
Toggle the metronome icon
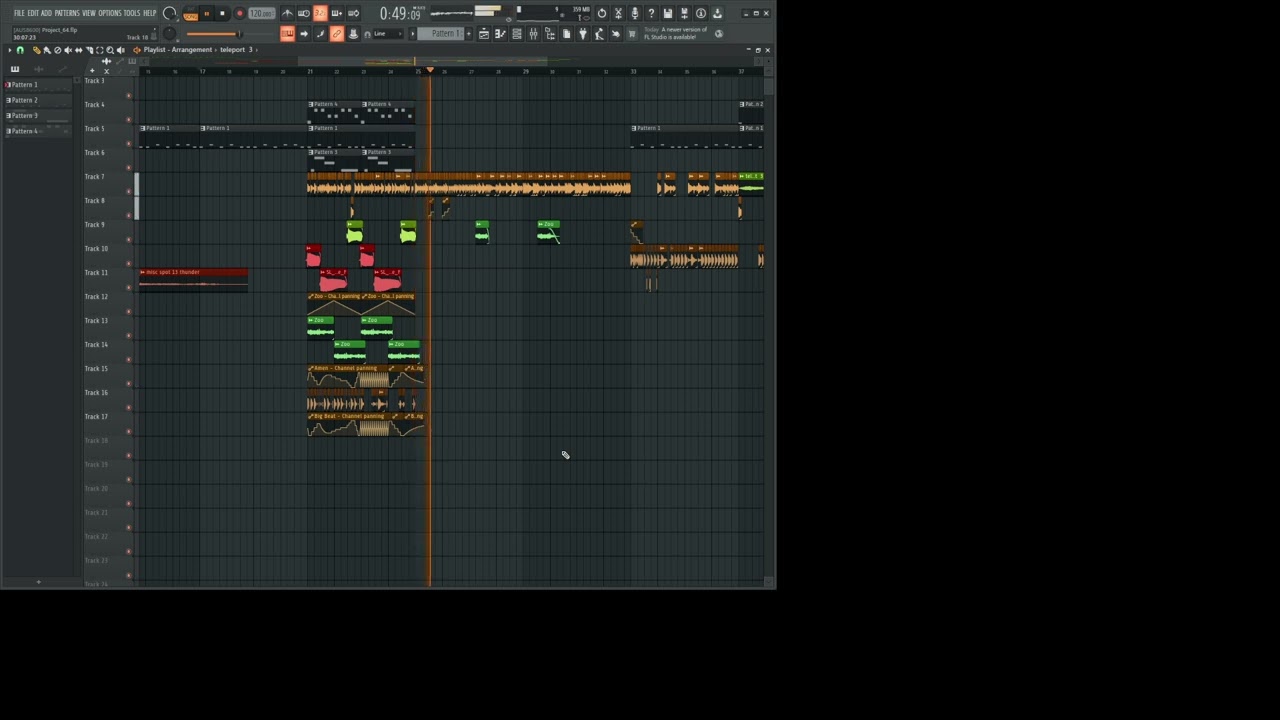coord(287,14)
